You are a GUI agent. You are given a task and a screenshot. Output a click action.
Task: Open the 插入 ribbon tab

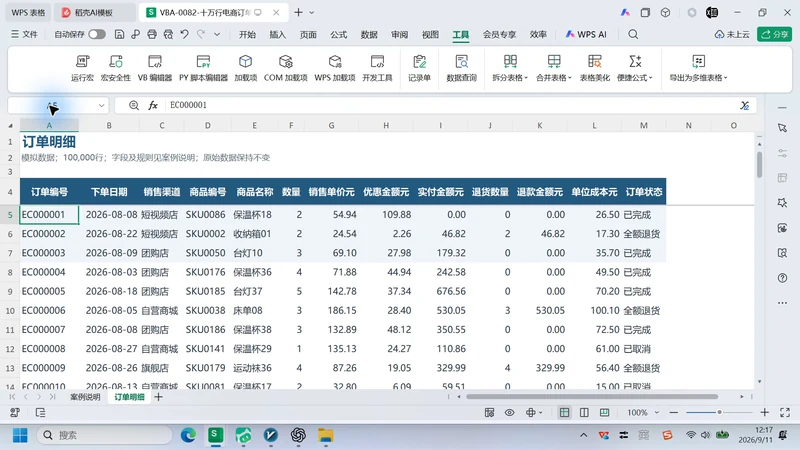(x=278, y=34)
